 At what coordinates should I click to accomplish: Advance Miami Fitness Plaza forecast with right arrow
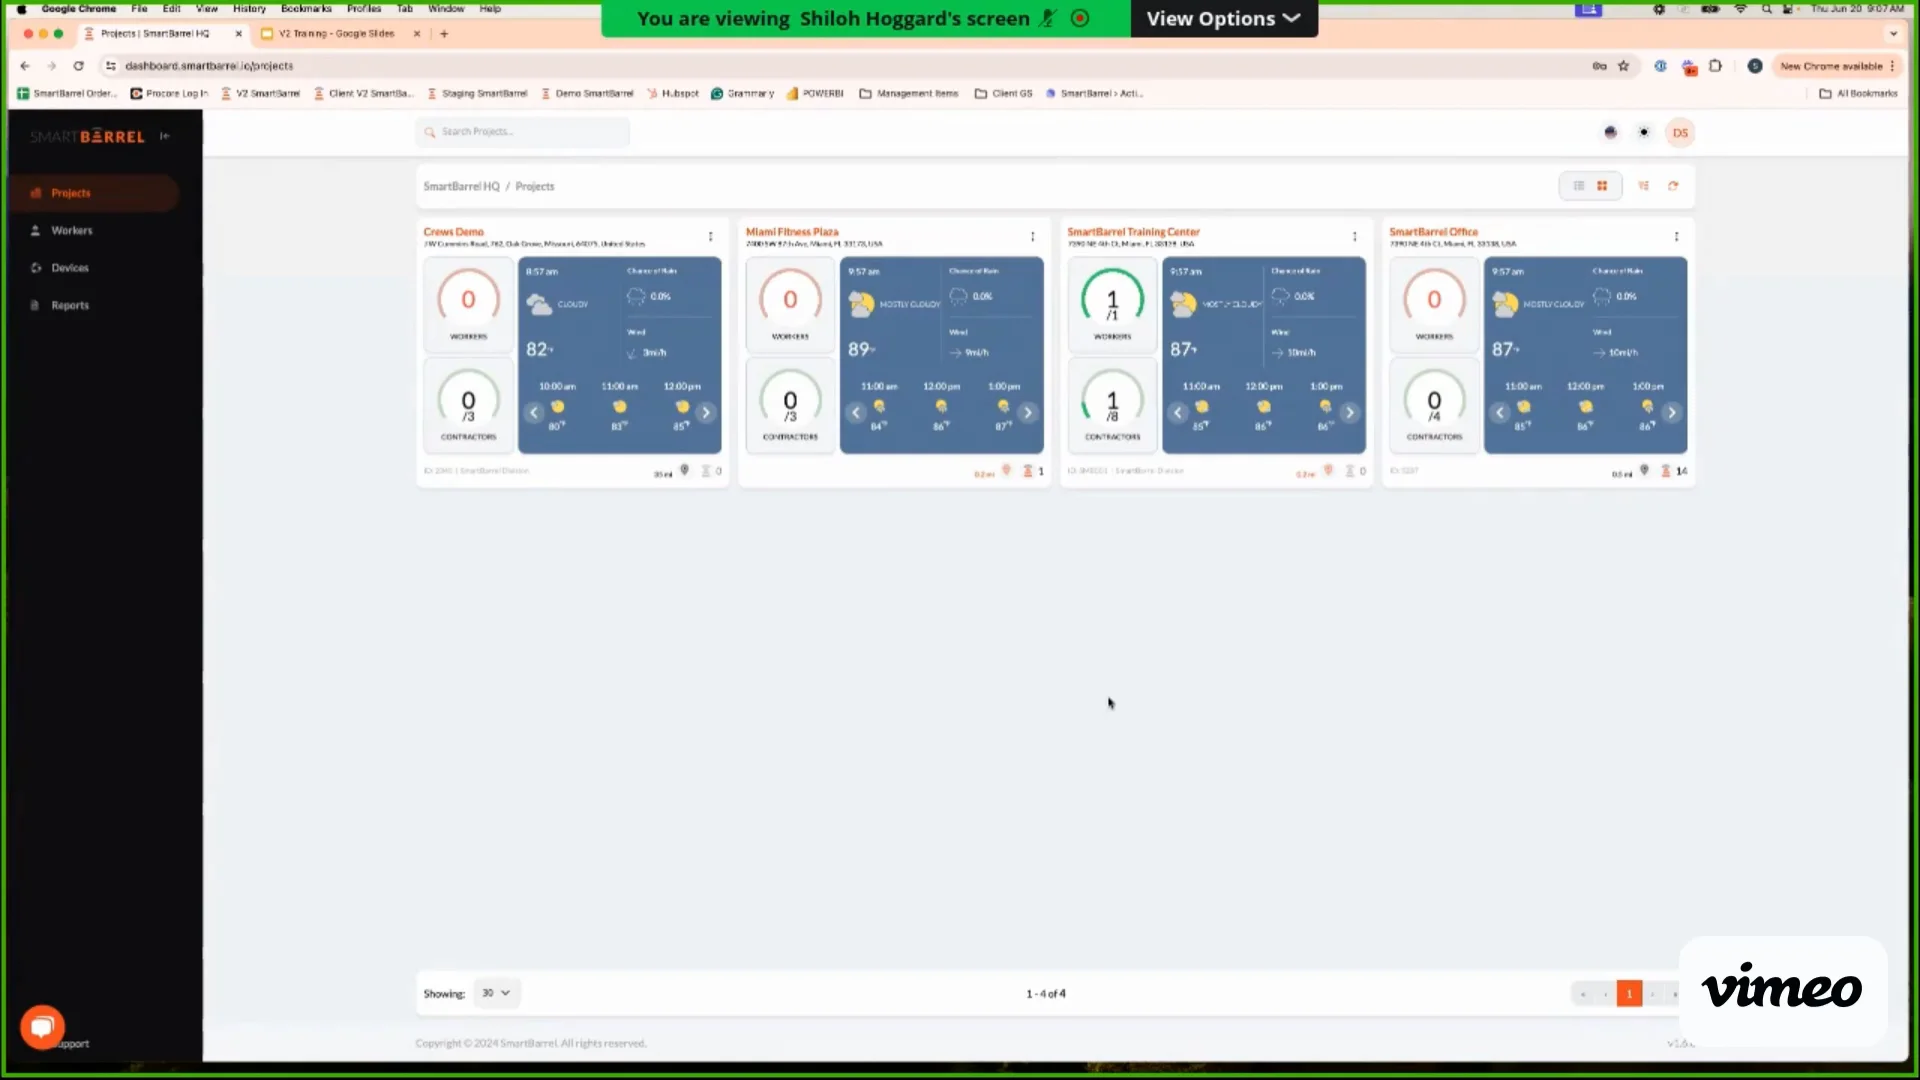(1029, 412)
